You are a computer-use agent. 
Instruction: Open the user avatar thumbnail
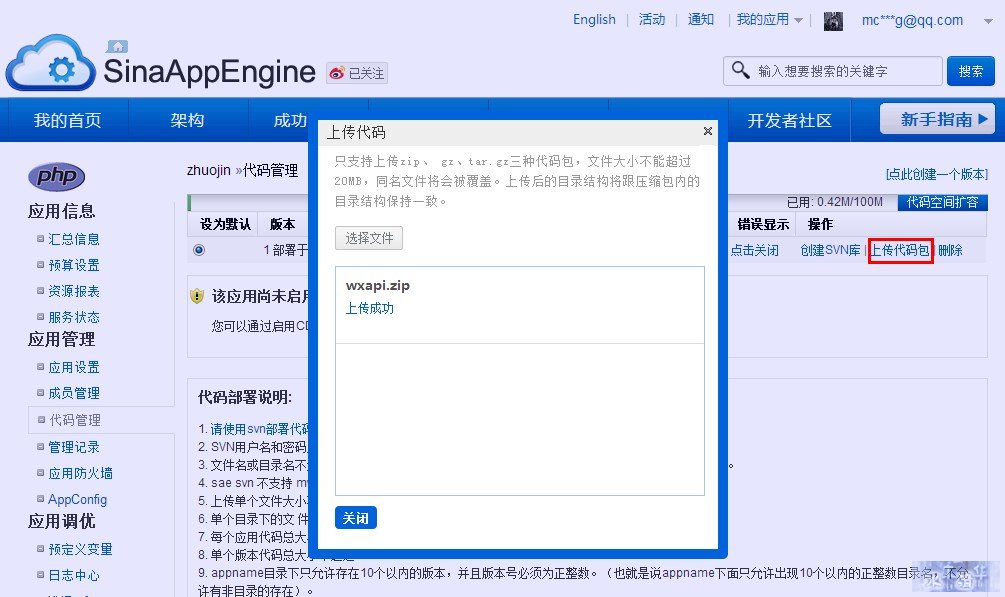point(833,21)
